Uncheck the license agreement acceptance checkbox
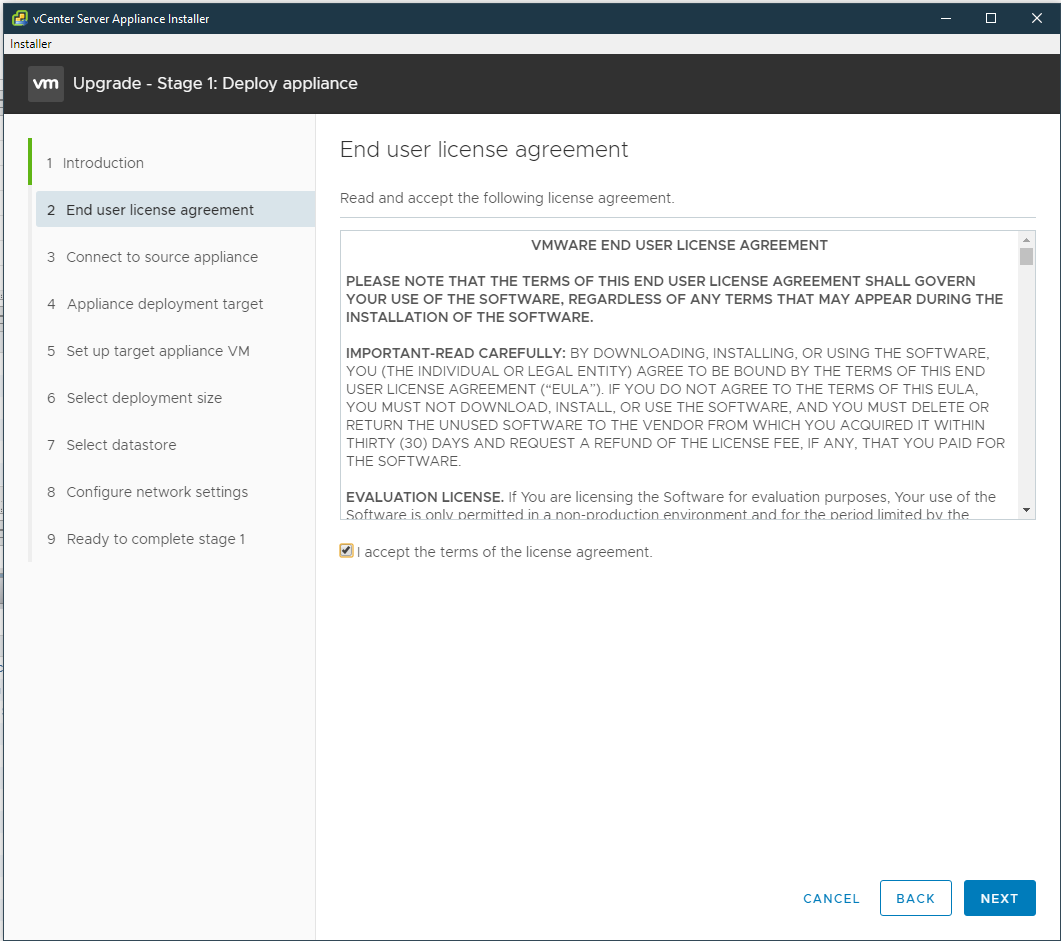The width and height of the screenshot is (1061, 941). 346,550
